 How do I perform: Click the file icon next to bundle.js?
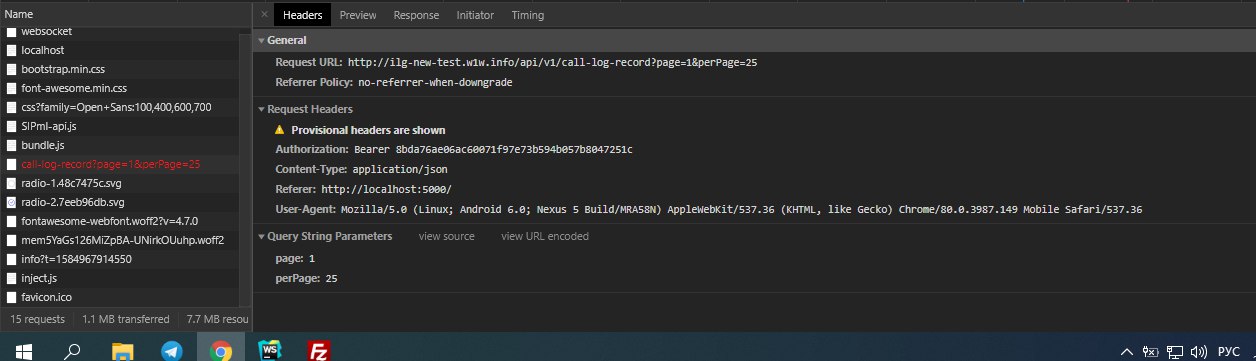tap(12, 145)
